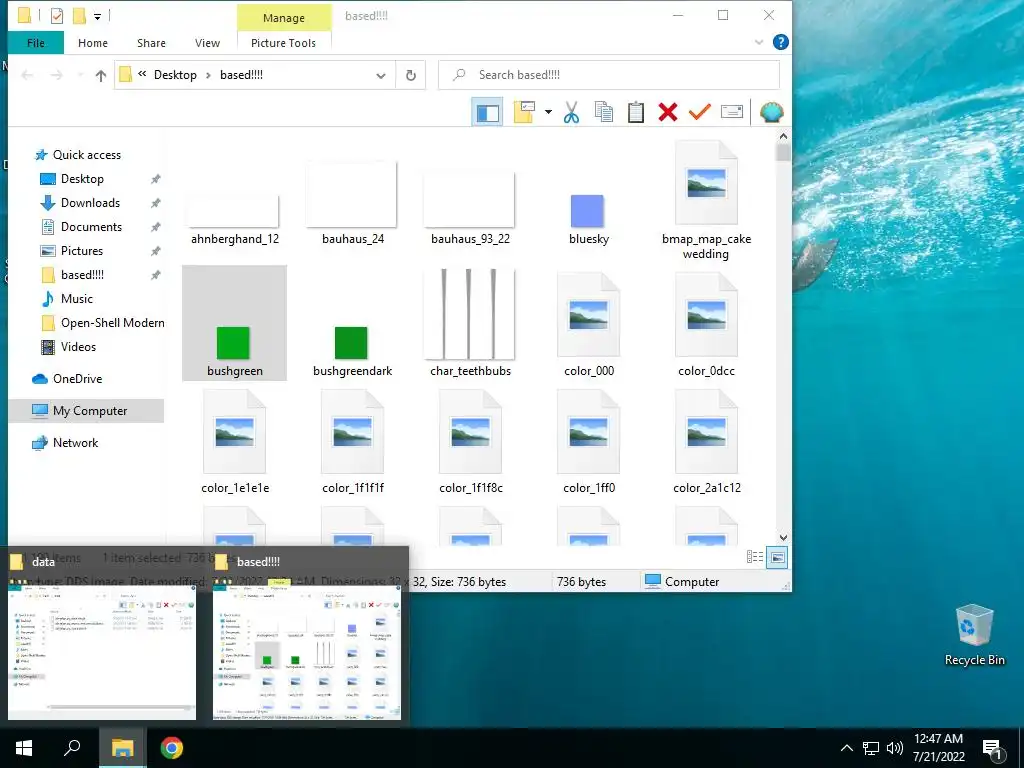Open Videos in the navigation pane
This screenshot has width=1024, height=768.
pyautogui.click(x=78, y=347)
